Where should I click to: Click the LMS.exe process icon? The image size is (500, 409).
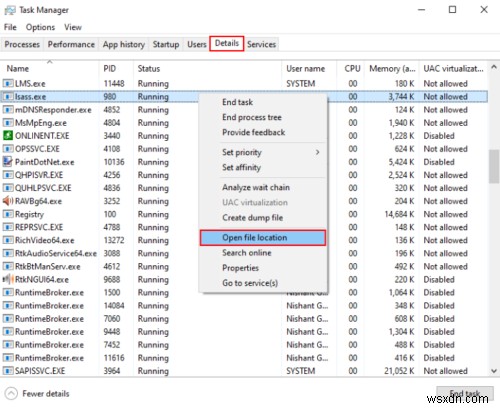point(8,83)
